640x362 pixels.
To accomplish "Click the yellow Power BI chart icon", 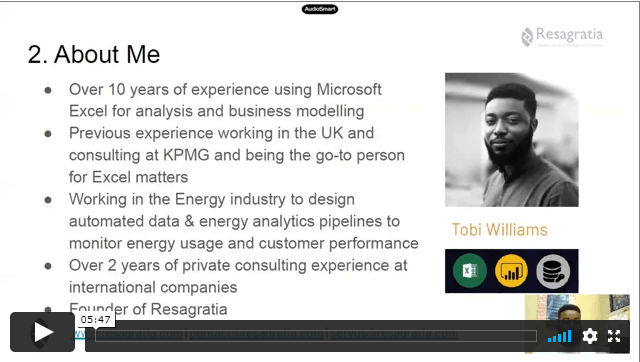I will pos(511,271).
